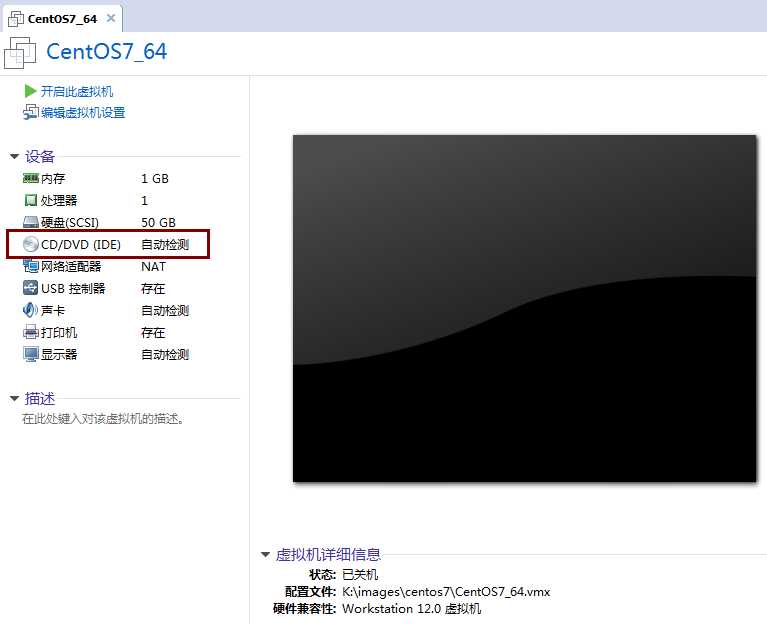Click the description field 在此处键入对该虚拟机的描述
The height and width of the screenshot is (624, 767).
(x=103, y=419)
